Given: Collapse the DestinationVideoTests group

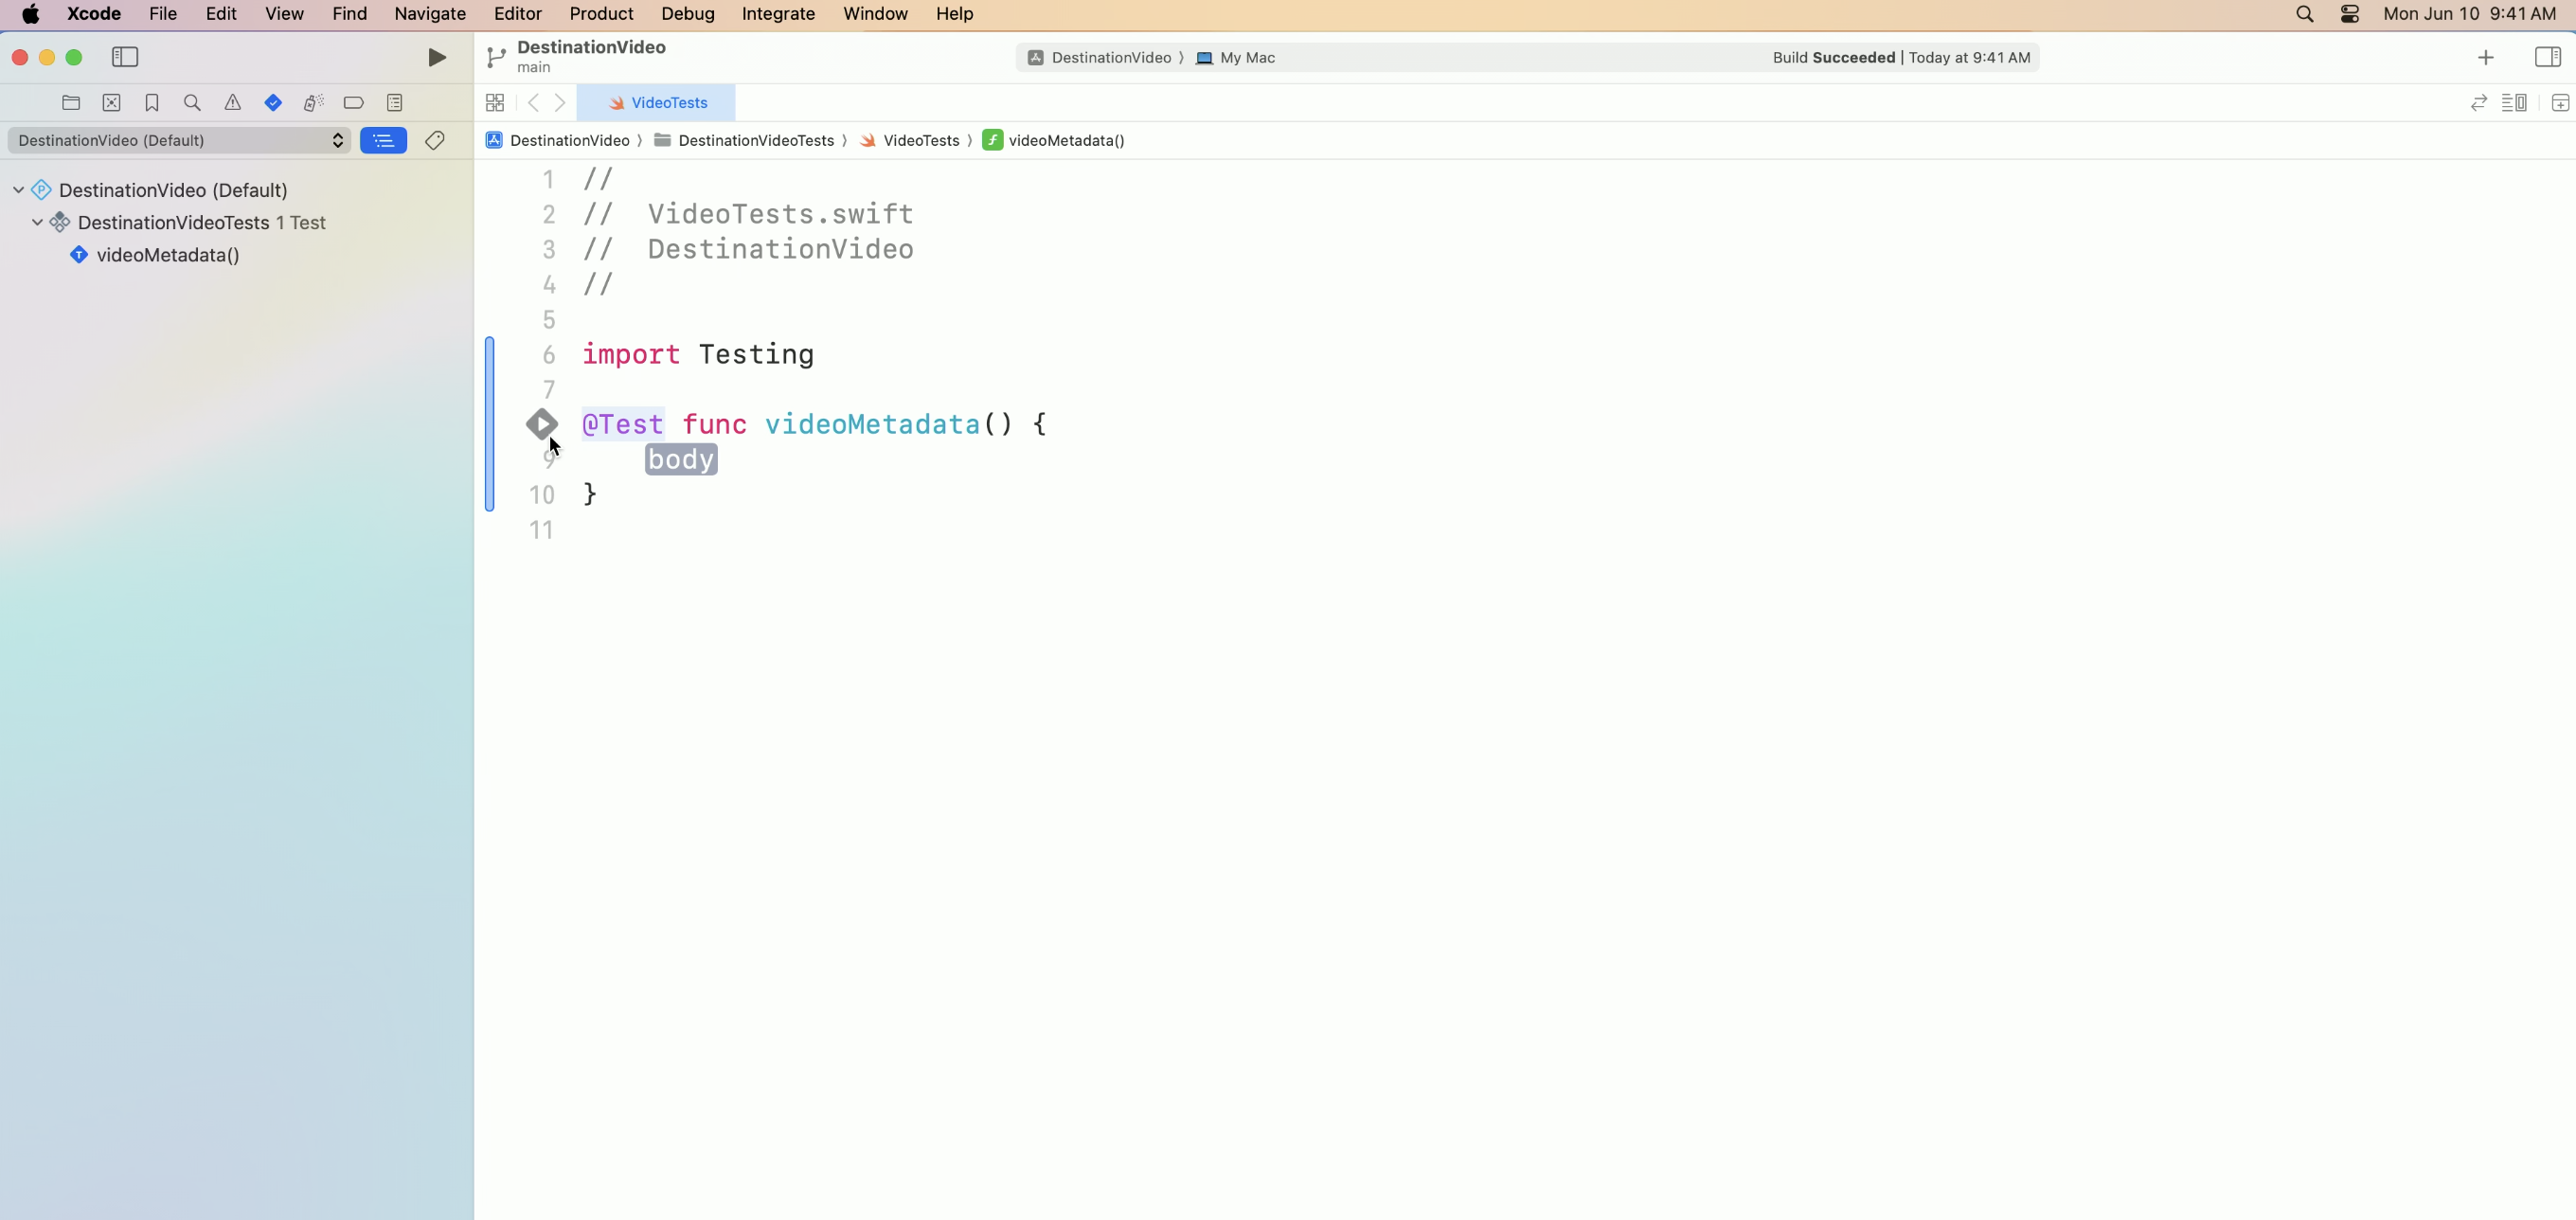Looking at the screenshot, I should click(38, 222).
